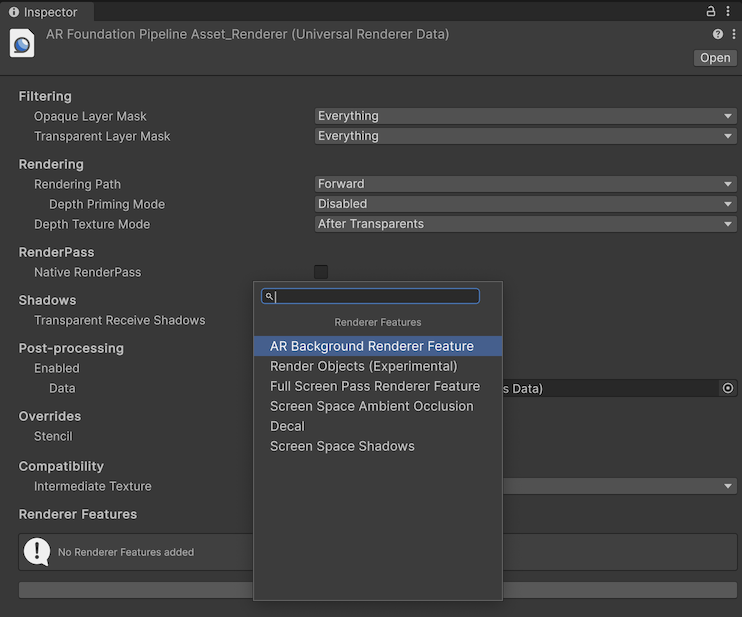
Task: Click the lock icon in Inspector header
Action: [x=711, y=12]
